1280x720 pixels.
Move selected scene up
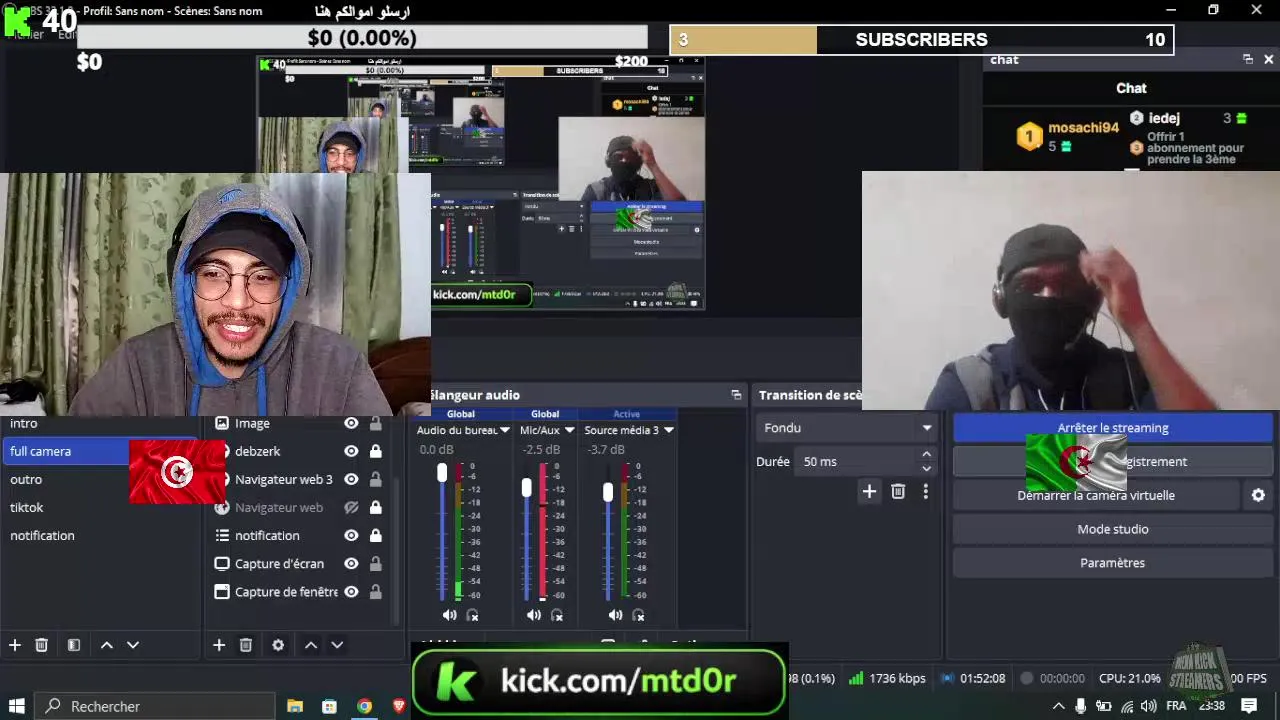click(107, 645)
